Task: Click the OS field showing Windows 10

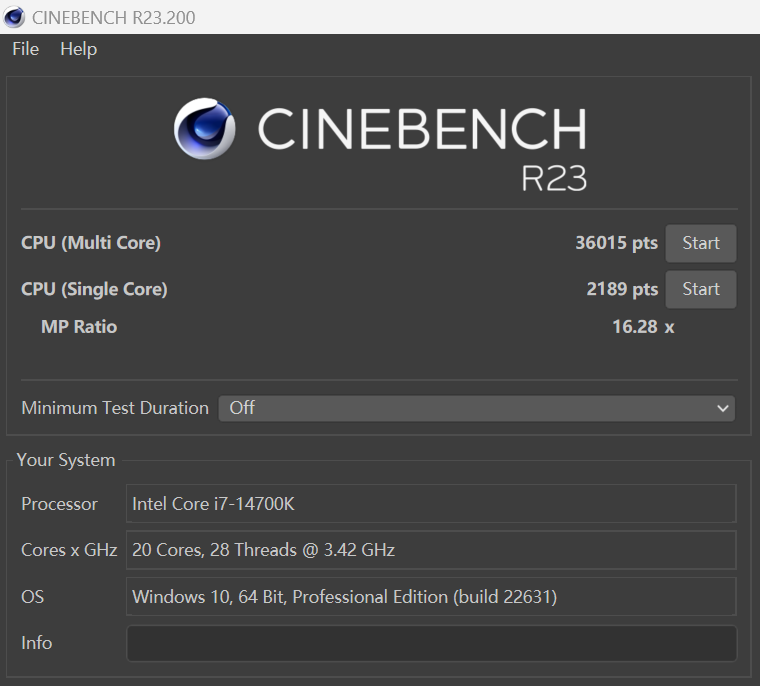Action: point(431,597)
